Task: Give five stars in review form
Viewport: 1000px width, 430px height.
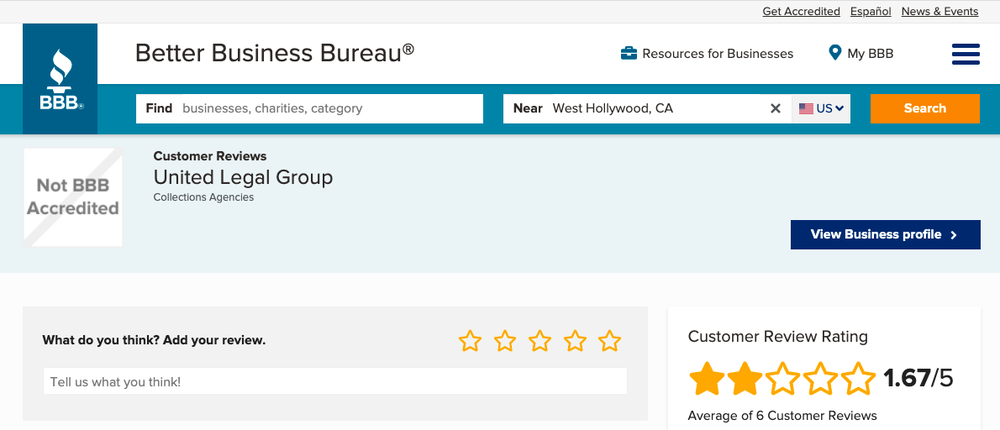Action: pyautogui.click(x=610, y=341)
